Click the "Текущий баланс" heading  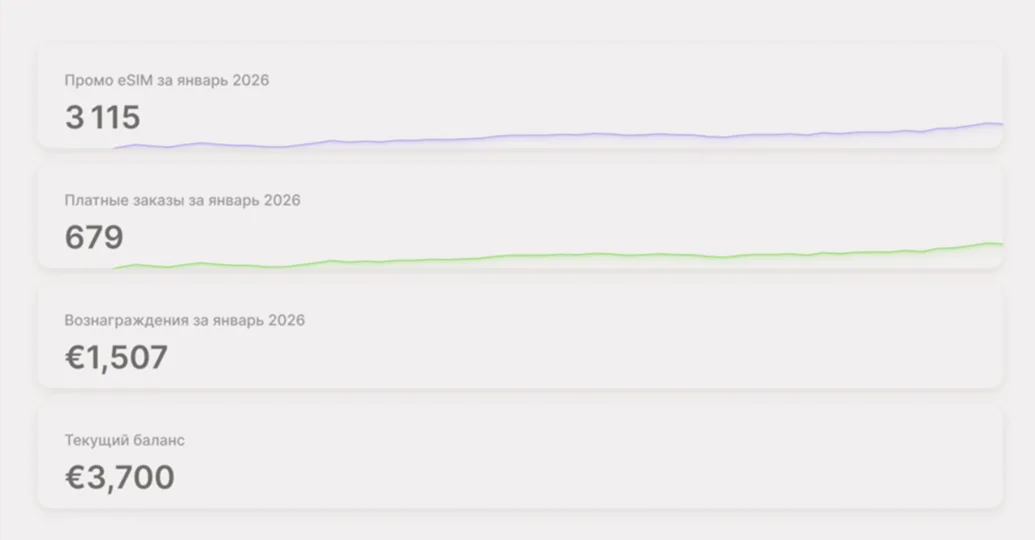click(x=125, y=441)
